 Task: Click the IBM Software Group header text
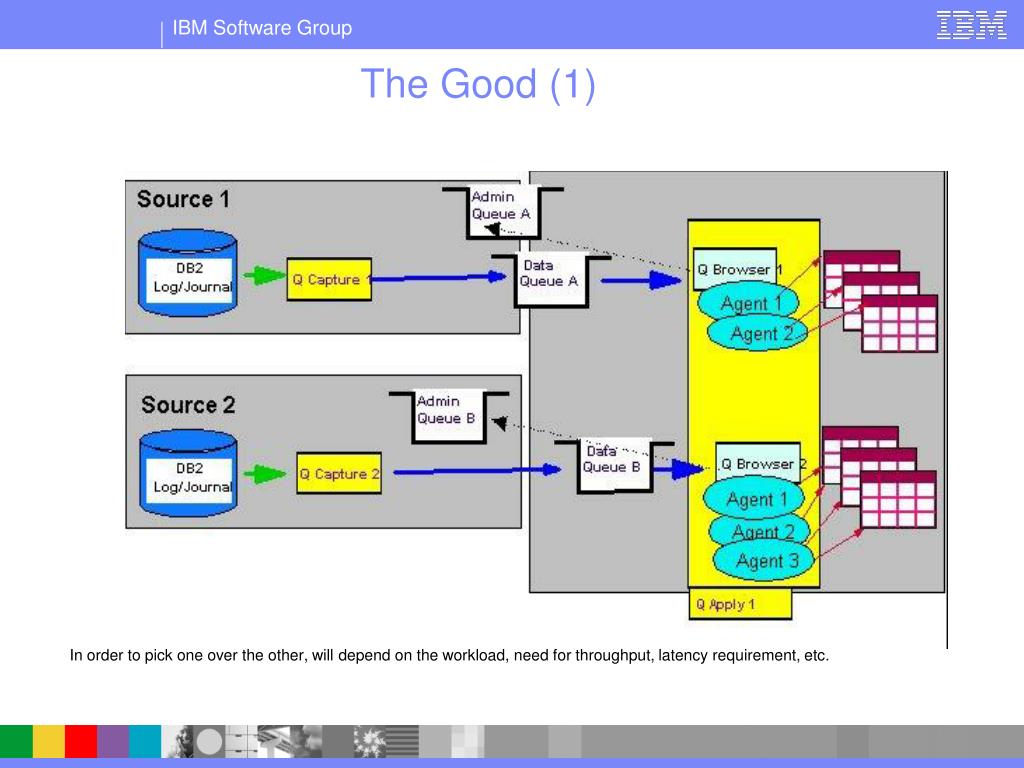tap(262, 28)
